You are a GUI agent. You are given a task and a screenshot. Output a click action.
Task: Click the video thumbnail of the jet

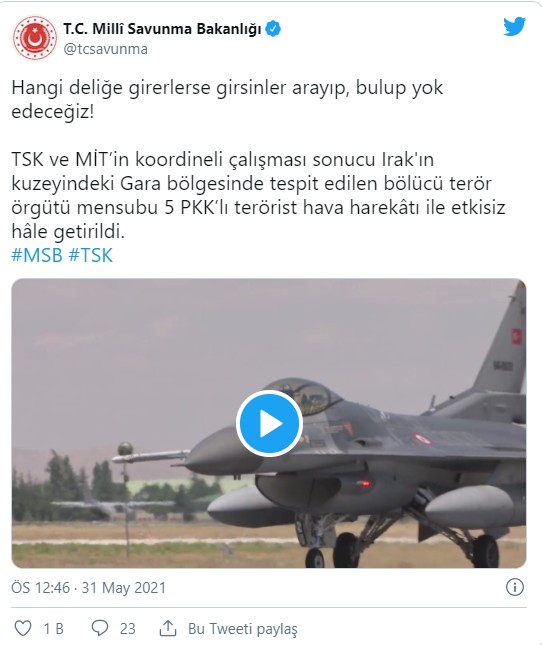coord(269,423)
